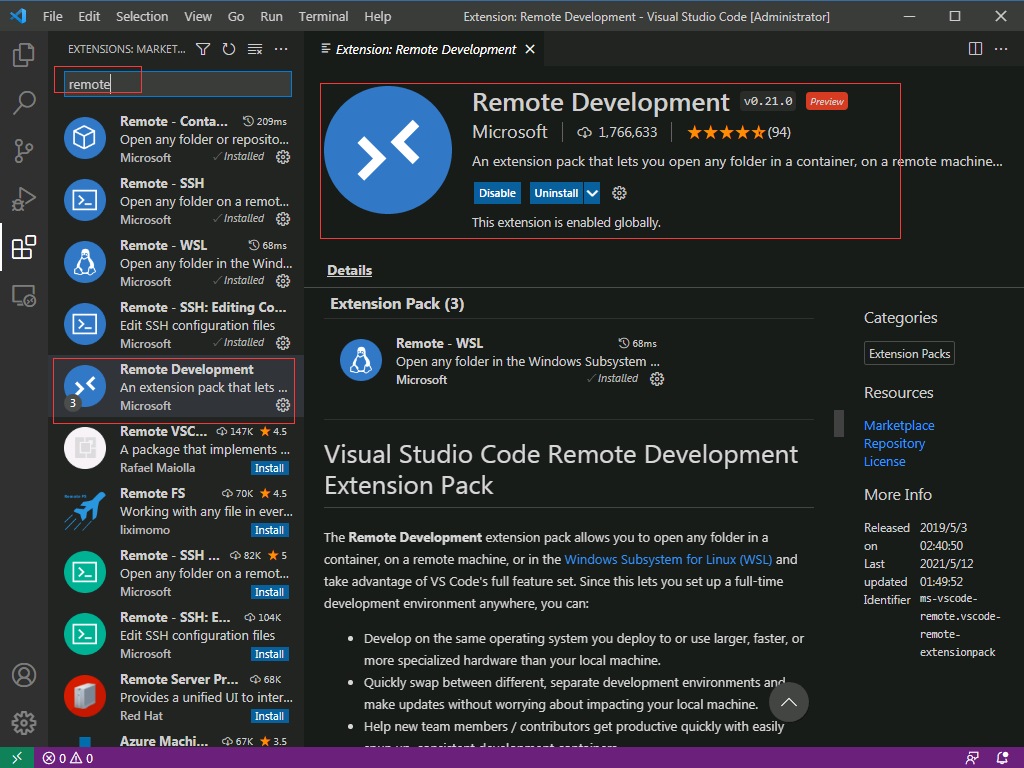Refresh the extensions list
The width and height of the screenshot is (1024, 768).
click(229, 49)
